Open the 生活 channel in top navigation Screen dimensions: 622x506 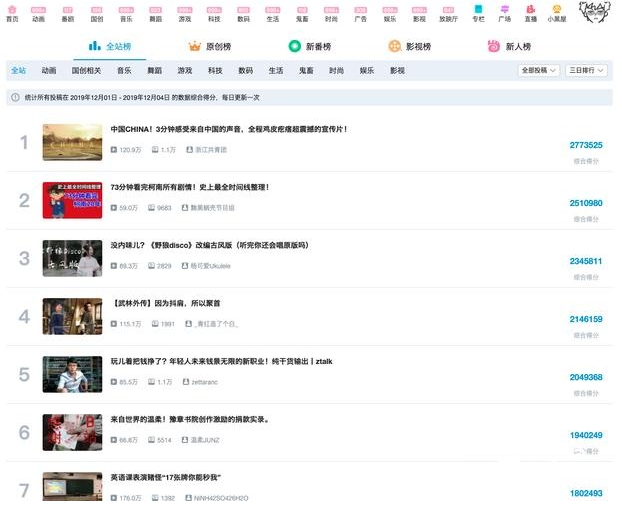(x=273, y=14)
